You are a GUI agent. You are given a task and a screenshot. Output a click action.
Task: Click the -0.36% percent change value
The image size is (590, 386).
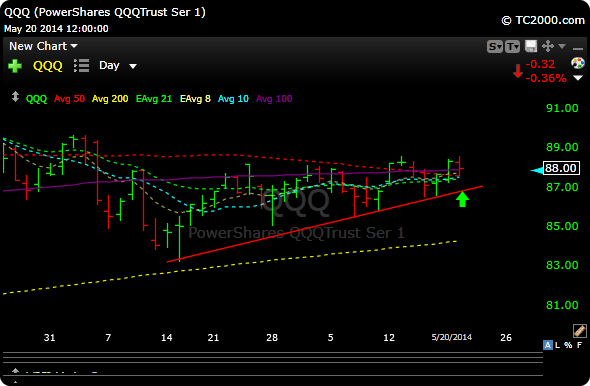546,78
